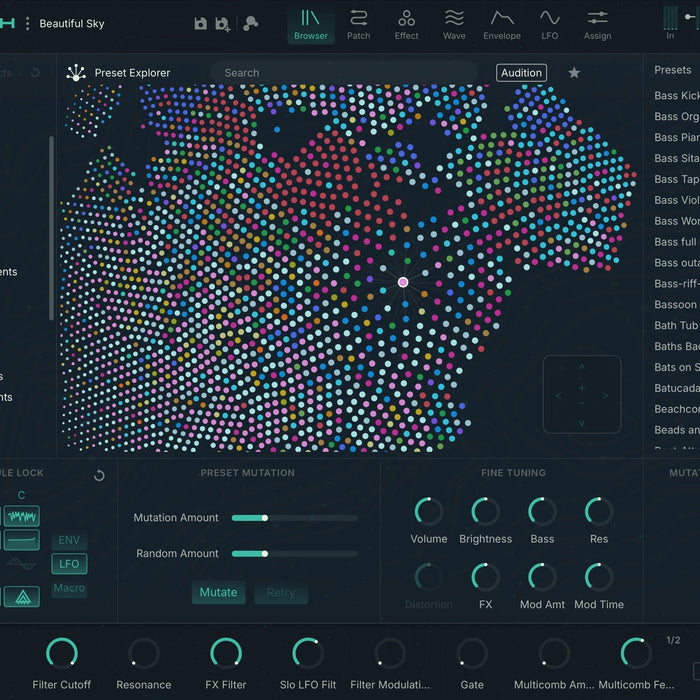Click the up arrow on the navigation pad
Image resolution: width=700 pixels, height=700 pixels.
582,367
